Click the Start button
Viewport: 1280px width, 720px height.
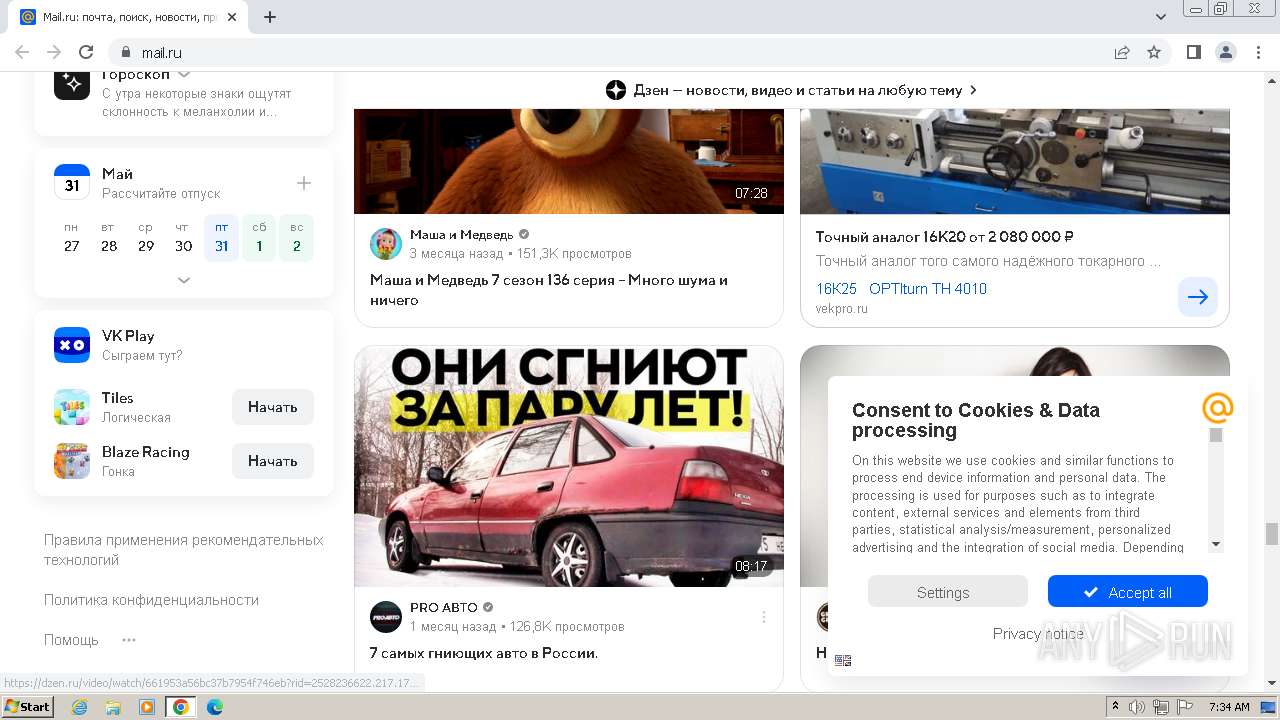click(x=28, y=707)
